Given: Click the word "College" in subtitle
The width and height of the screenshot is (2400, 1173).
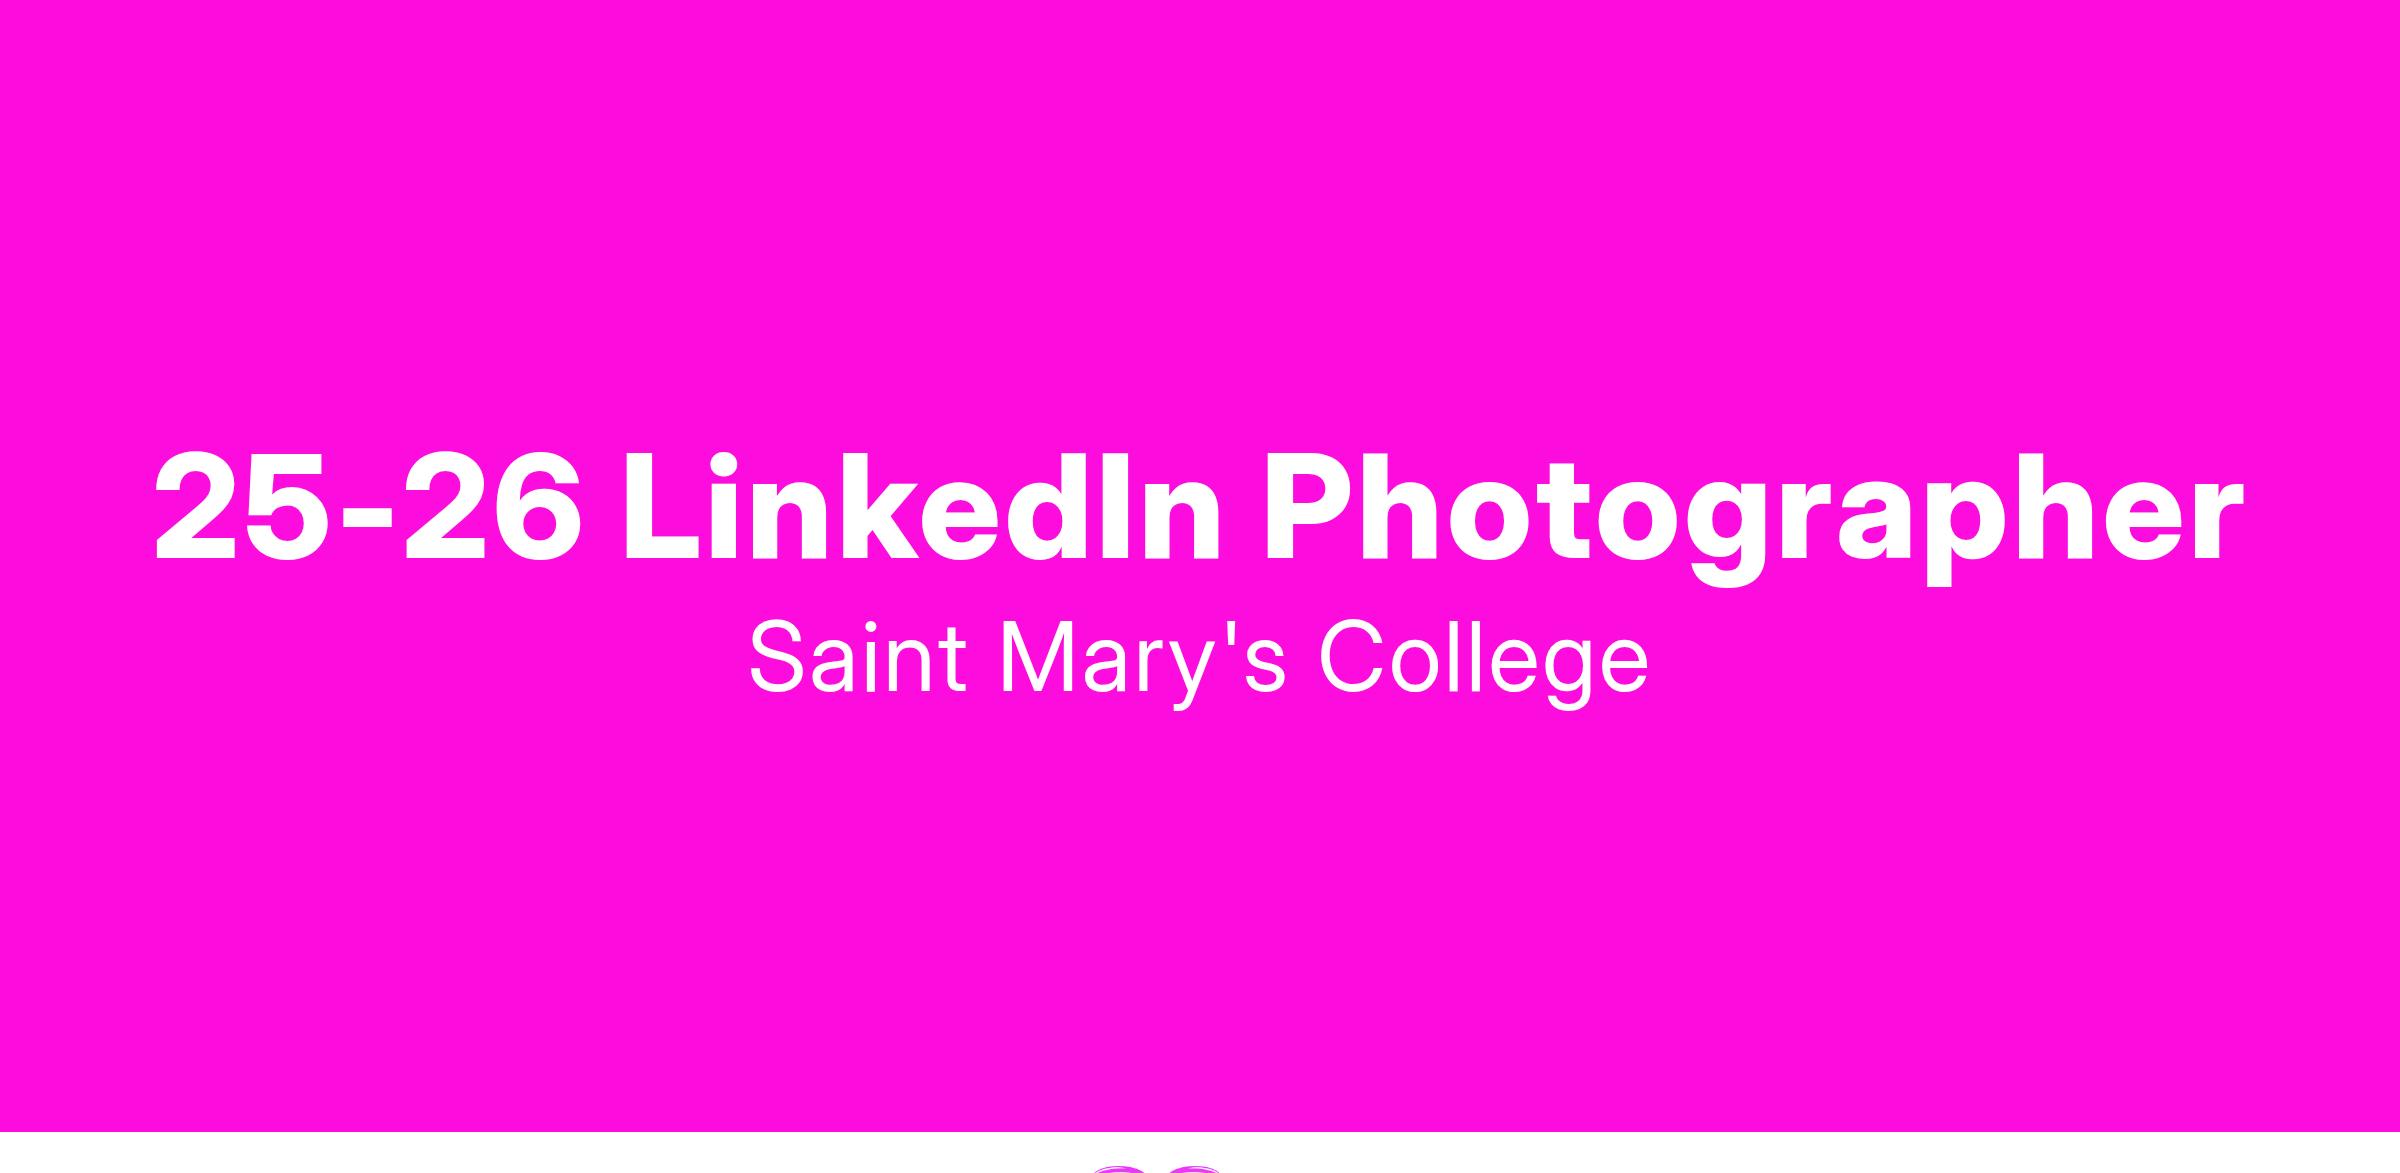Looking at the screenshot, I should pyautogui.click(x=1484, y=662).
